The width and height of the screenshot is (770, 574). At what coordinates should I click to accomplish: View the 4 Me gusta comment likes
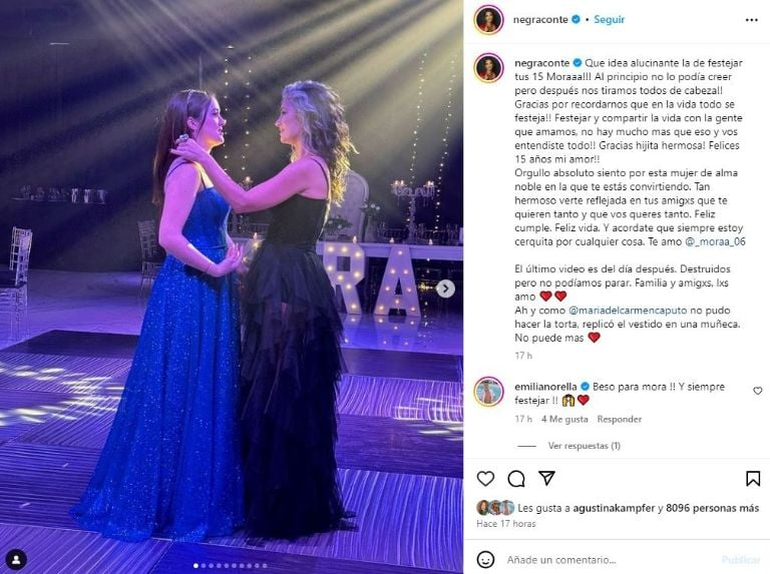coord(564,419)
